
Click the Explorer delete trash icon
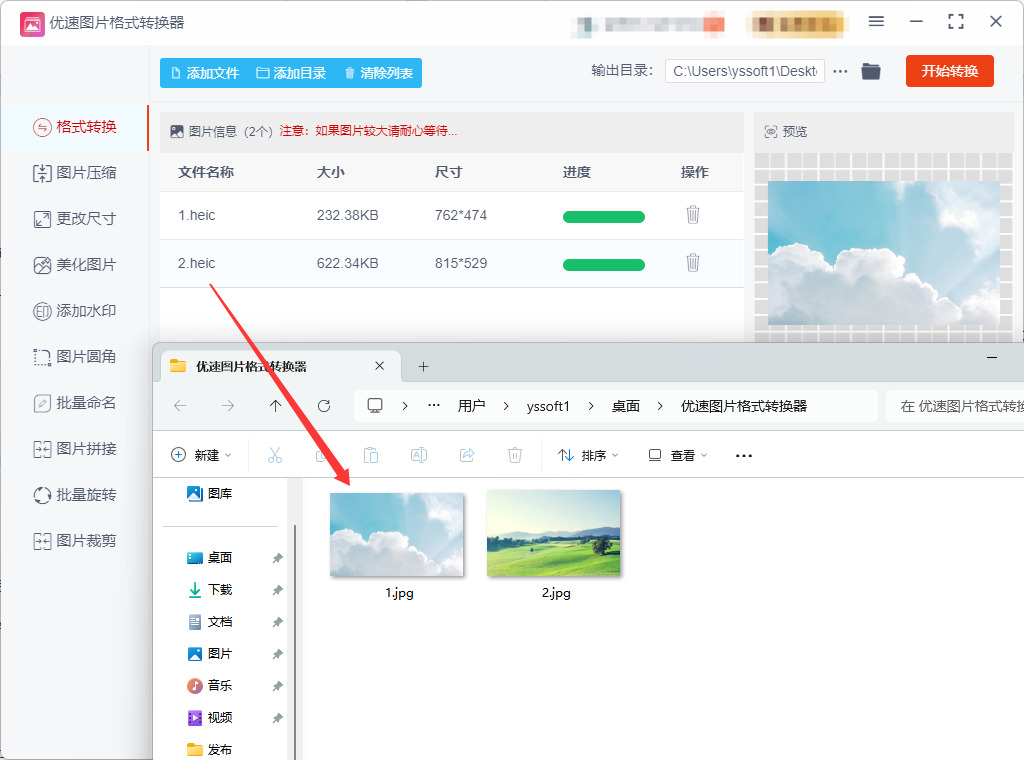click(515, 455)
